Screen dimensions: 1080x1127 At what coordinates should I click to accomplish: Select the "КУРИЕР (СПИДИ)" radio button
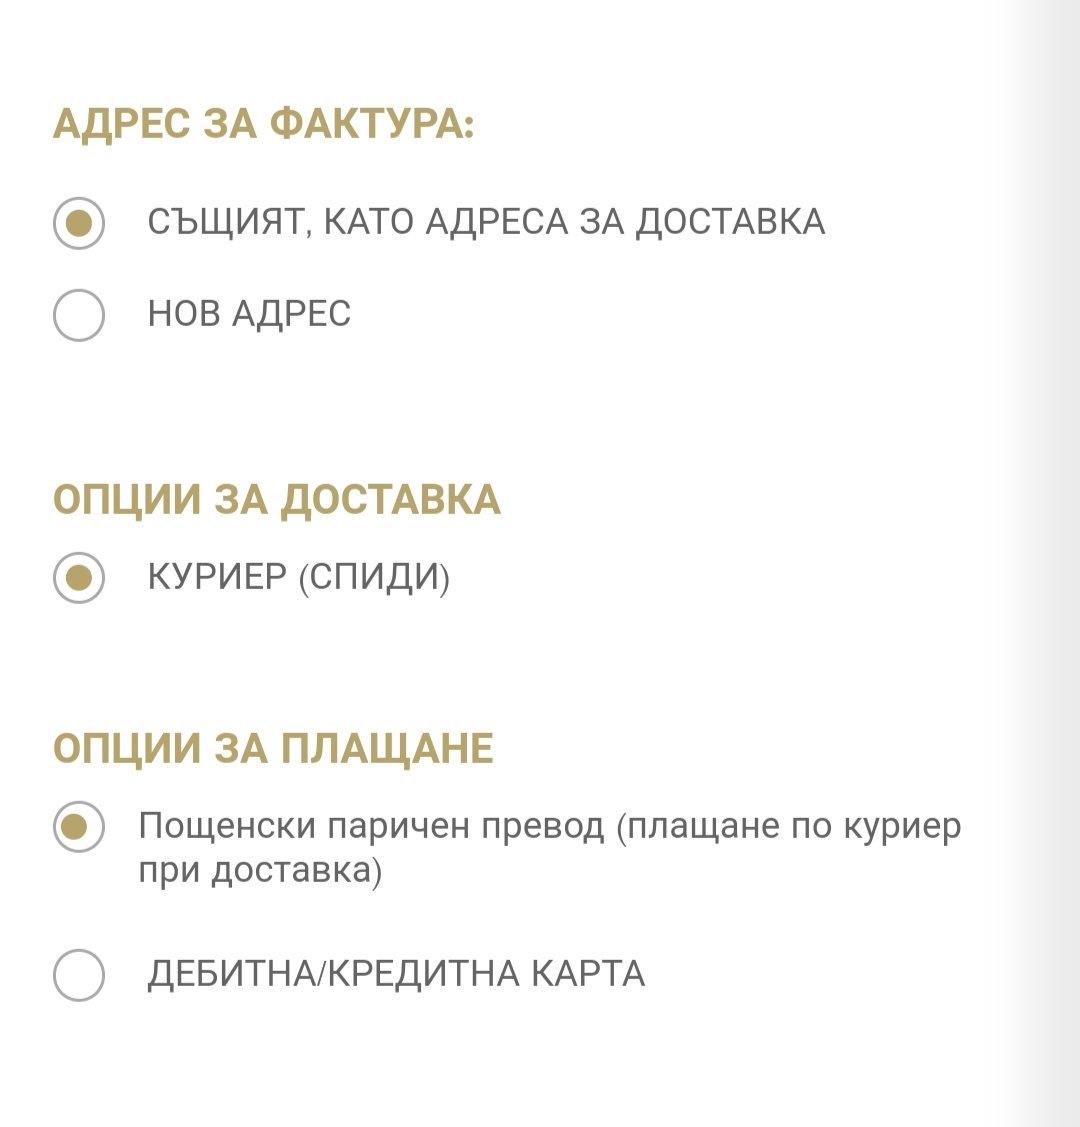click(79, 578)
